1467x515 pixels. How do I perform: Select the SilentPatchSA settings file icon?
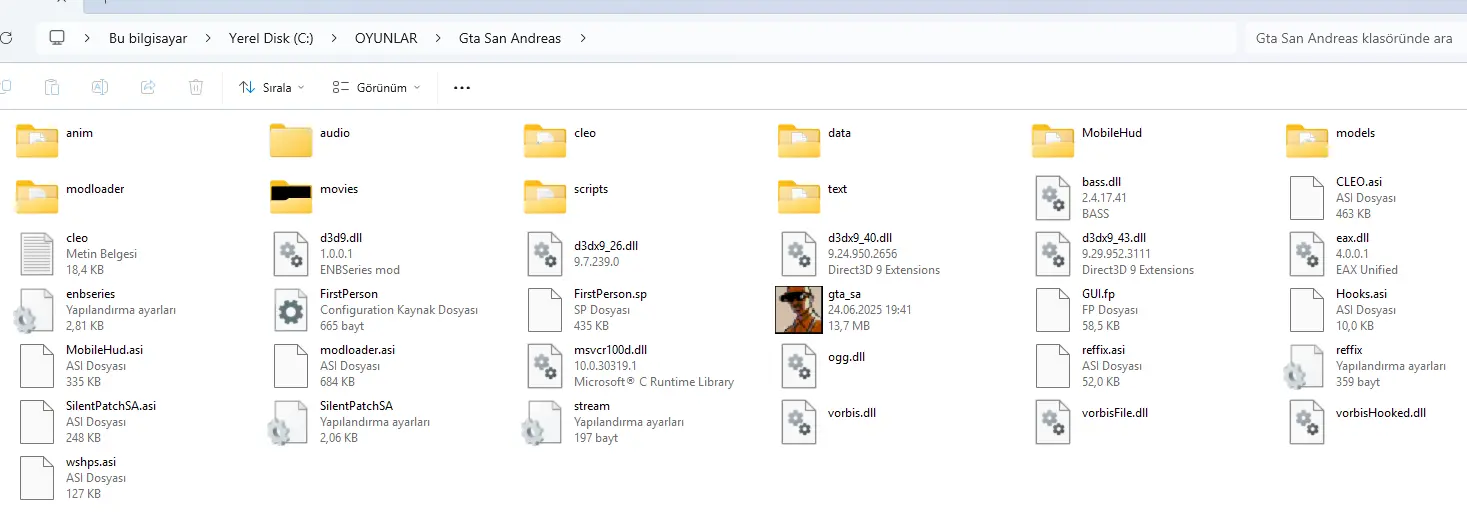click(x=289, y=422)
